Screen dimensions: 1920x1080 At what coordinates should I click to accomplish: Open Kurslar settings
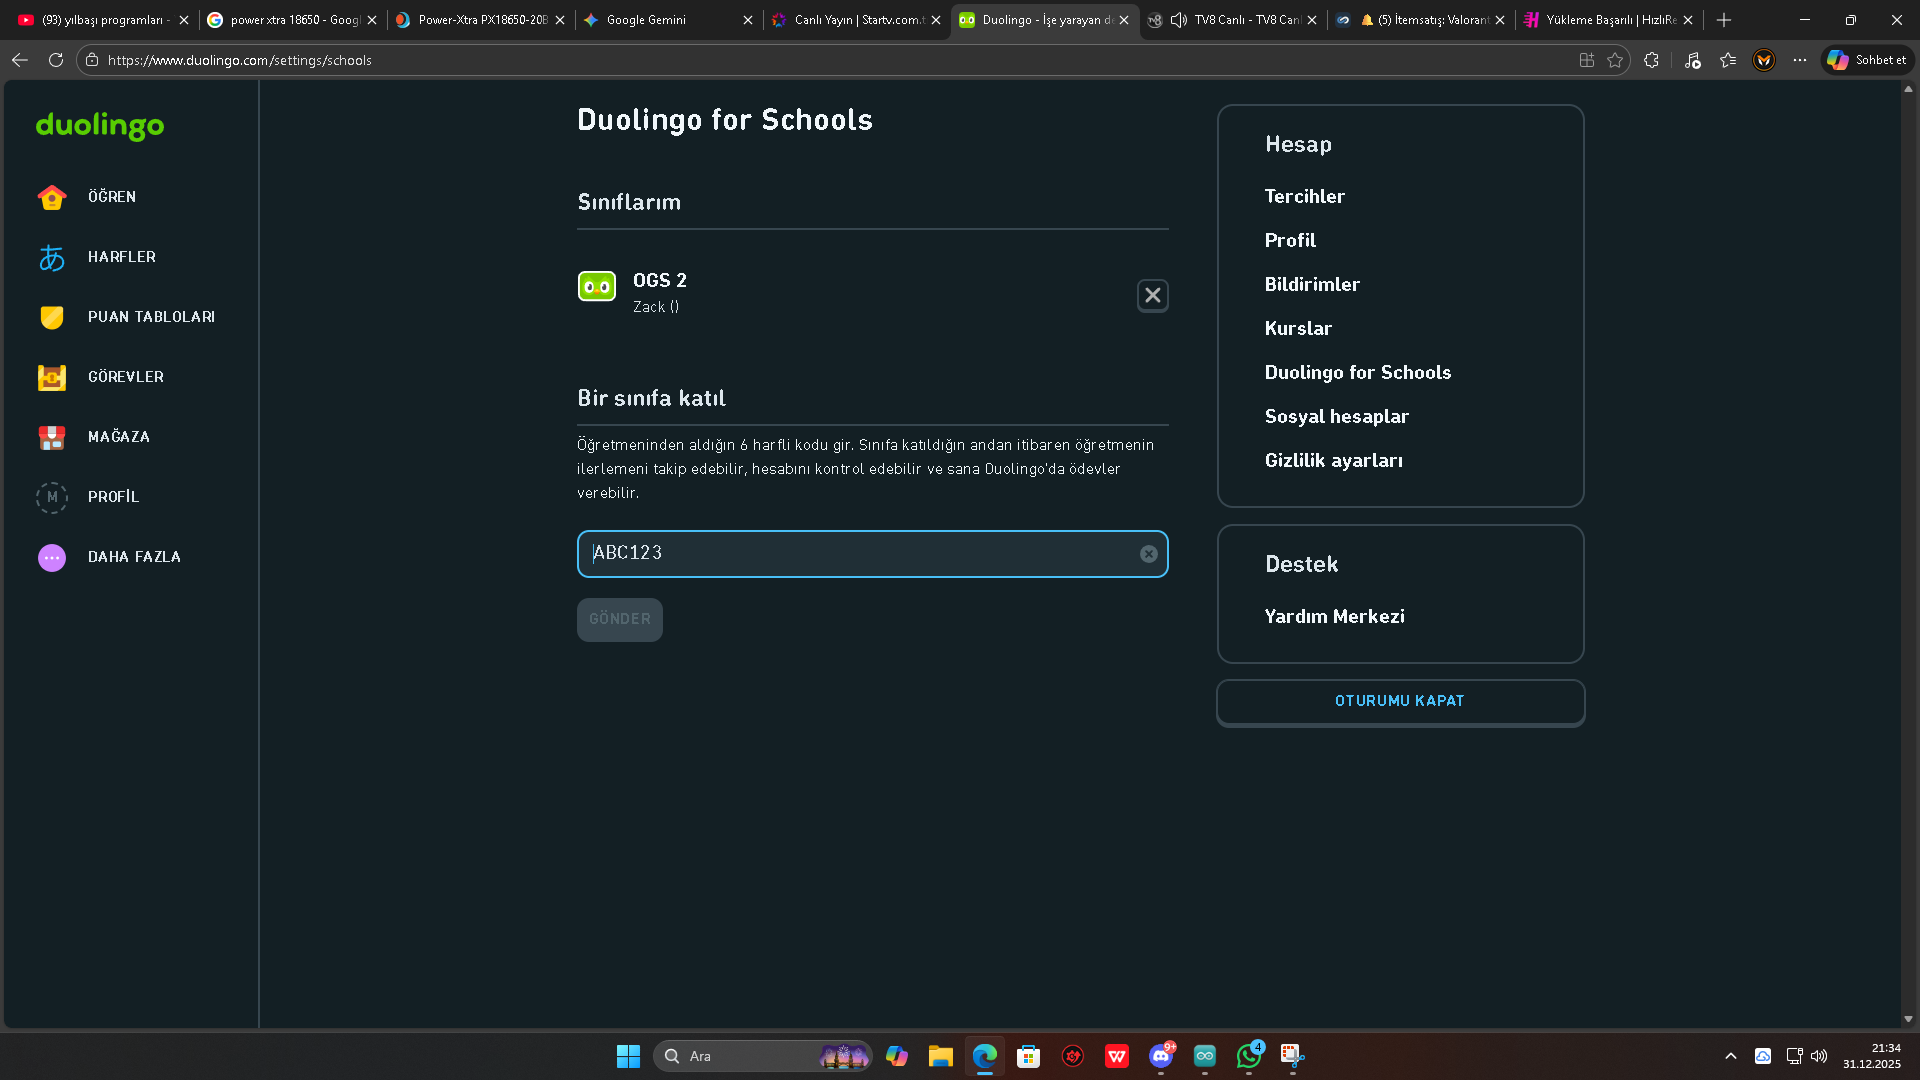(1298, 329)
